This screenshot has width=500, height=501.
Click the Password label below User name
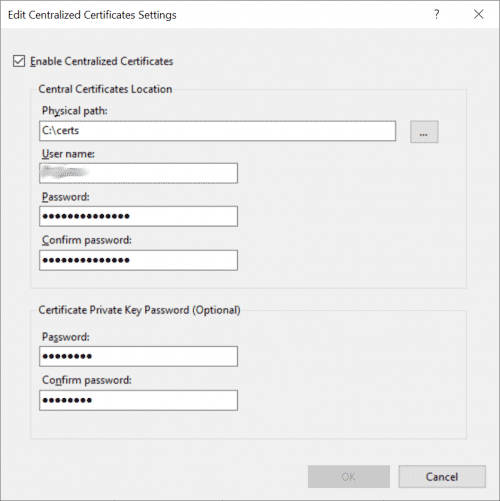(x=66, y=197)
